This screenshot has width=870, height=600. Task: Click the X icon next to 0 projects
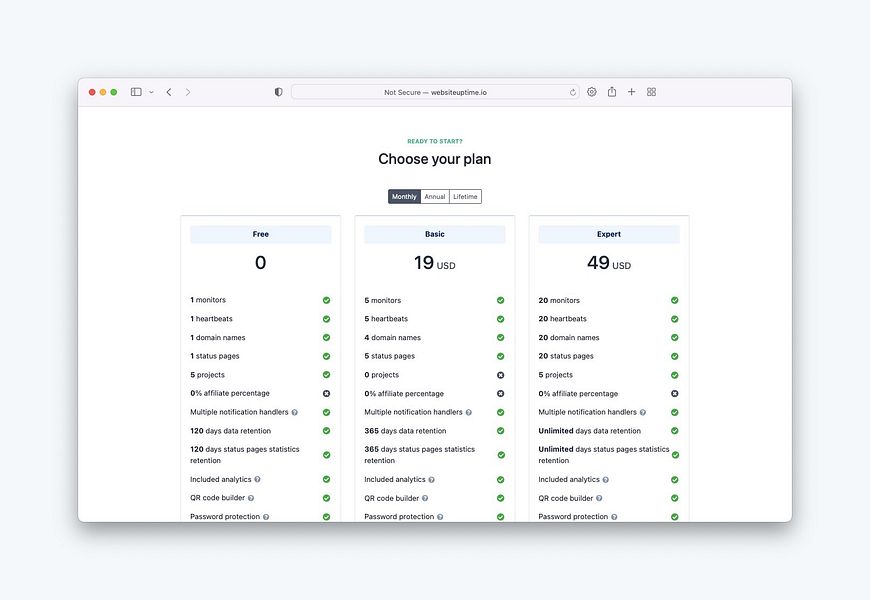[x=500, y=374]
